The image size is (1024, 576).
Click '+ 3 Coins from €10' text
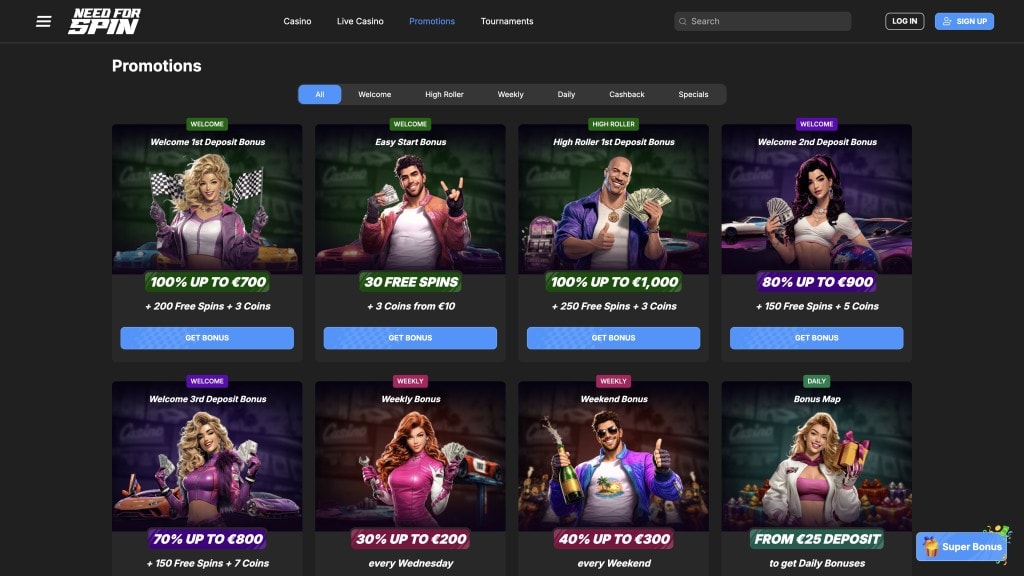[x=411, y=306]
